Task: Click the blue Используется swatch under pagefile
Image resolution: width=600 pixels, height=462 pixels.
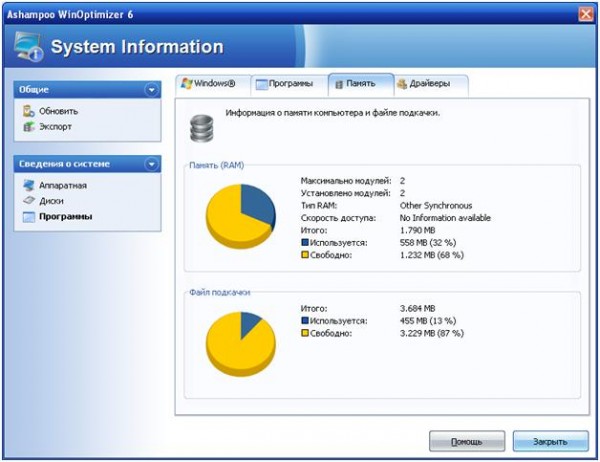Action: (305, 320)
